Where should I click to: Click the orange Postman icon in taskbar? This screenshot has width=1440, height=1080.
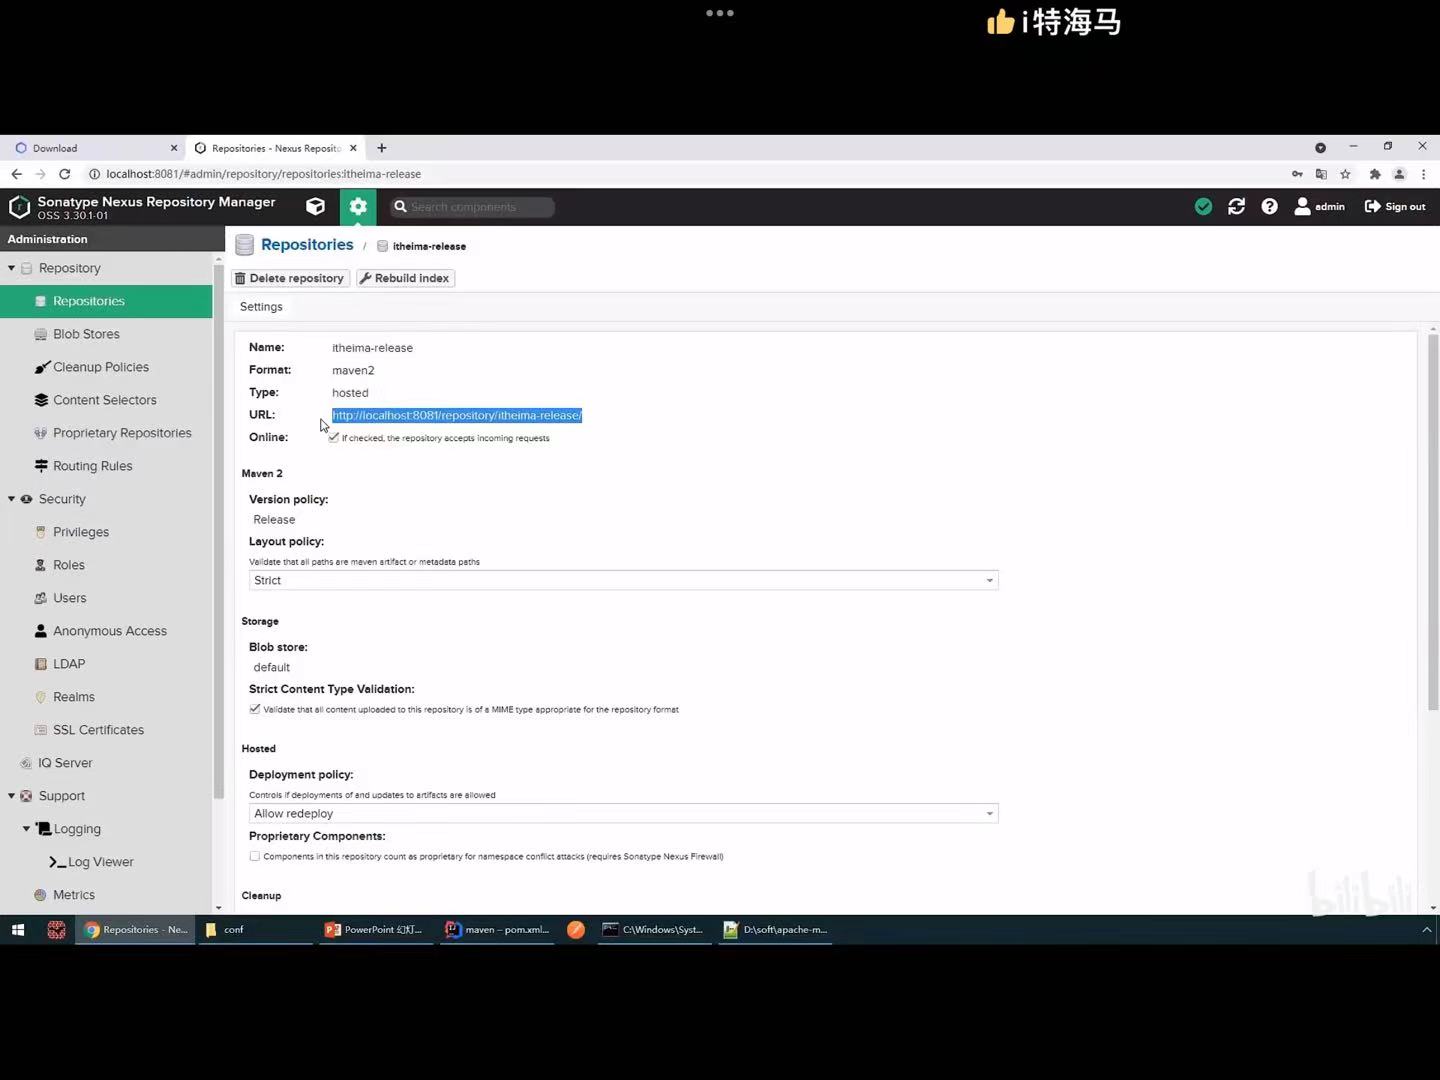click(576, 930)
